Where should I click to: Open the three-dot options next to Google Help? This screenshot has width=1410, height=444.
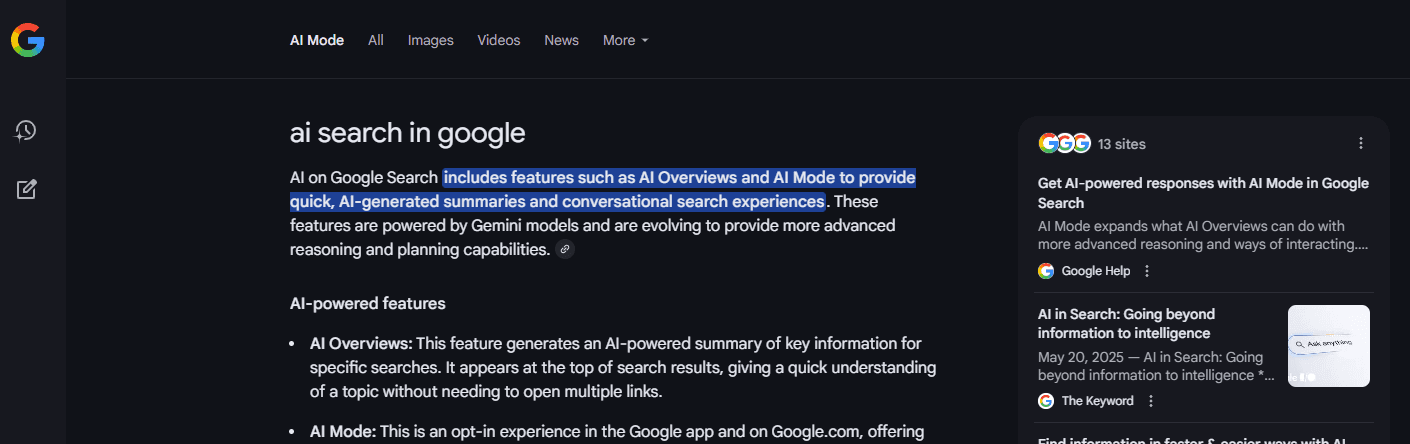[1147, 271]
